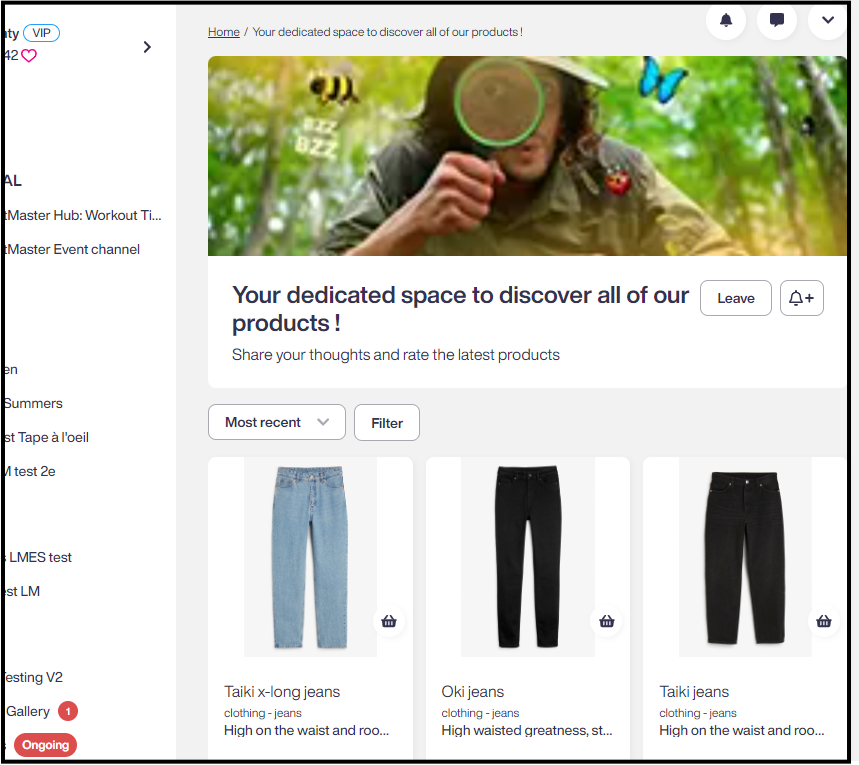Leave this product space
Screen dimensions: 859x765
pyautogui.click(x=735, y=298)
